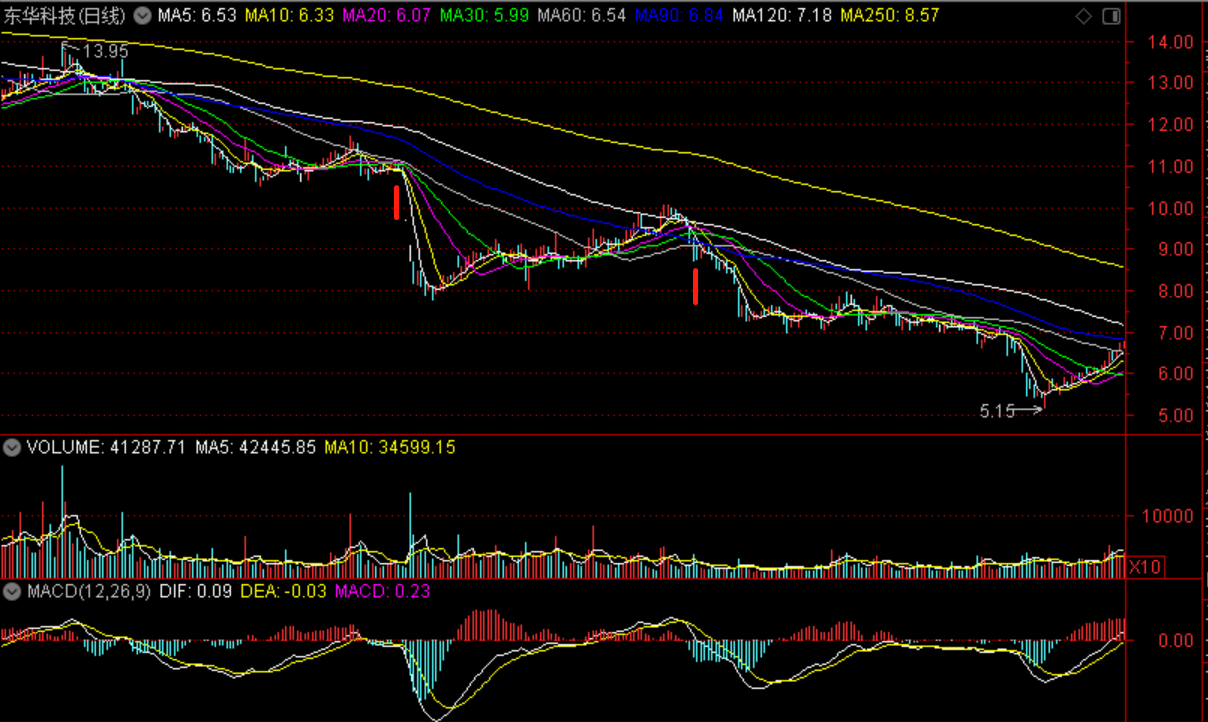Click the 9.00 price axis label
Viewport: 1208px width, 722px height.
(x=1178, y=249)
